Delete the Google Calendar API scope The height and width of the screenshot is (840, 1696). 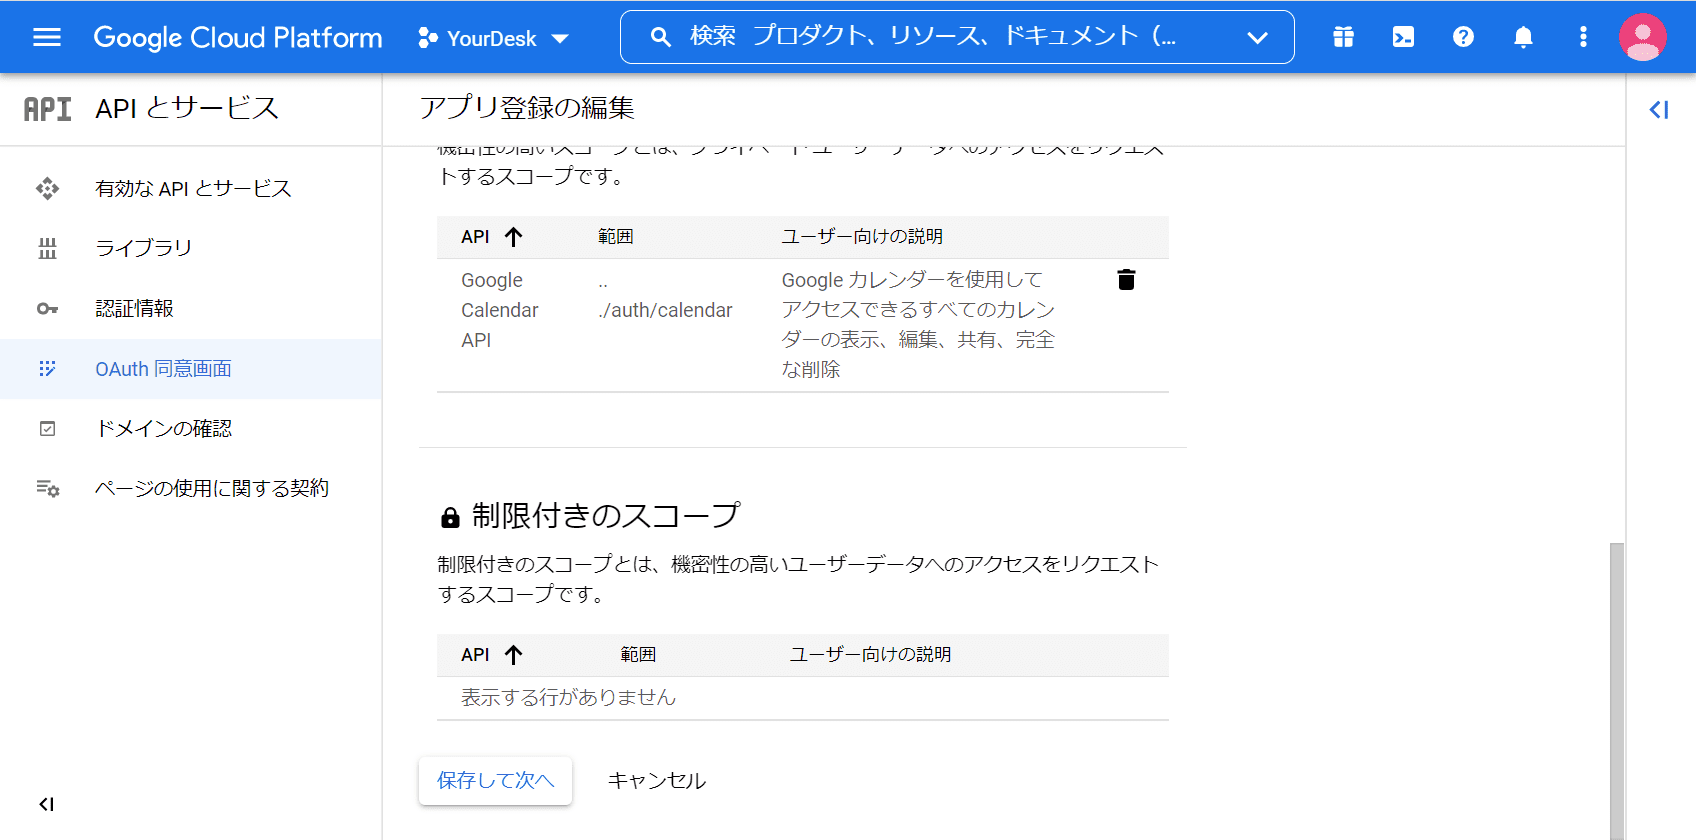coord(1126,280)
